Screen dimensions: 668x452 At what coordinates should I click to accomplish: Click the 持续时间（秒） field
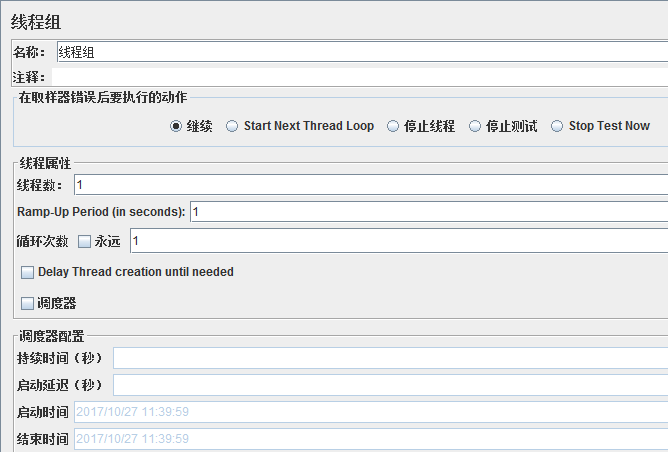pos(390,358)
